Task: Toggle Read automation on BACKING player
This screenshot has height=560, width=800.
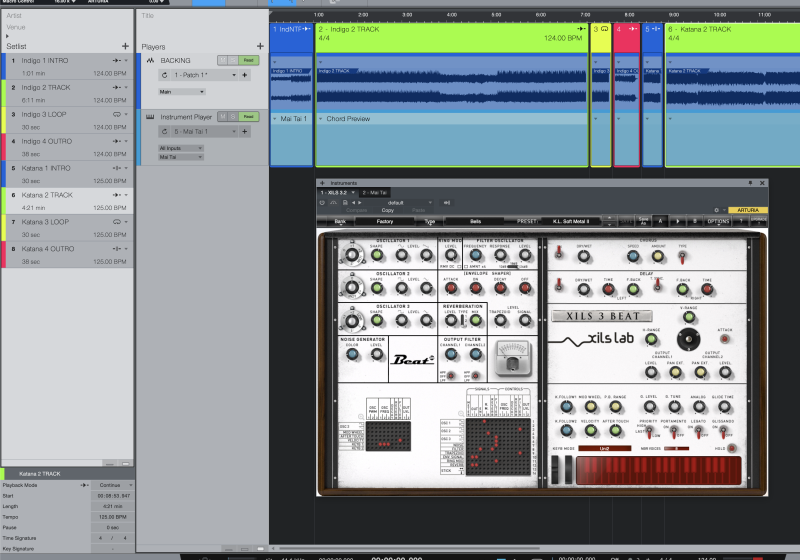Action: pyautogui.click(x=250, y=61)
